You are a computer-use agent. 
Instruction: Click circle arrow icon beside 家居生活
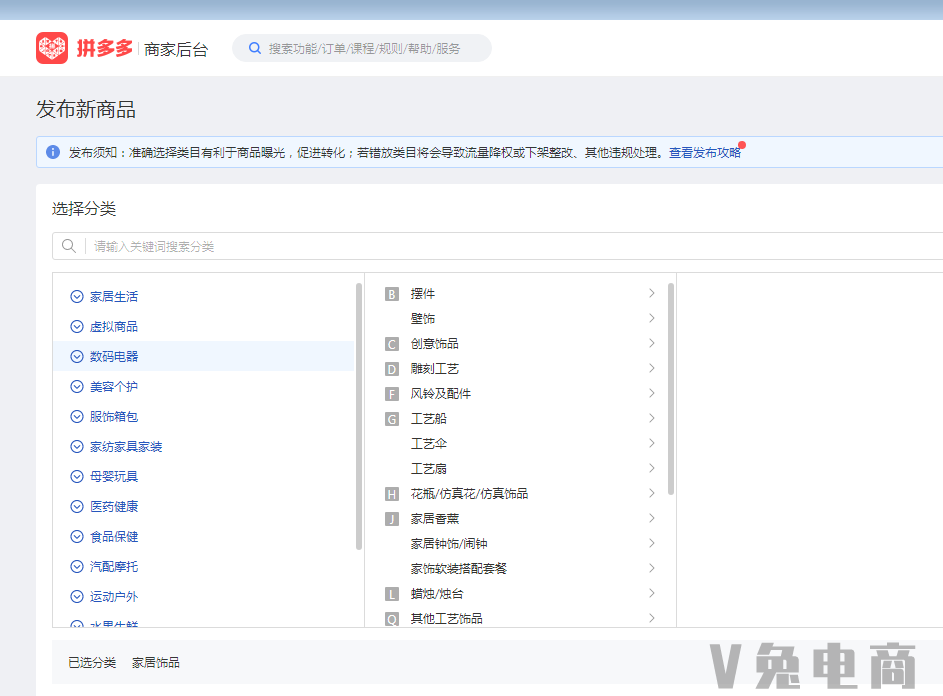[x=77, y=297]
